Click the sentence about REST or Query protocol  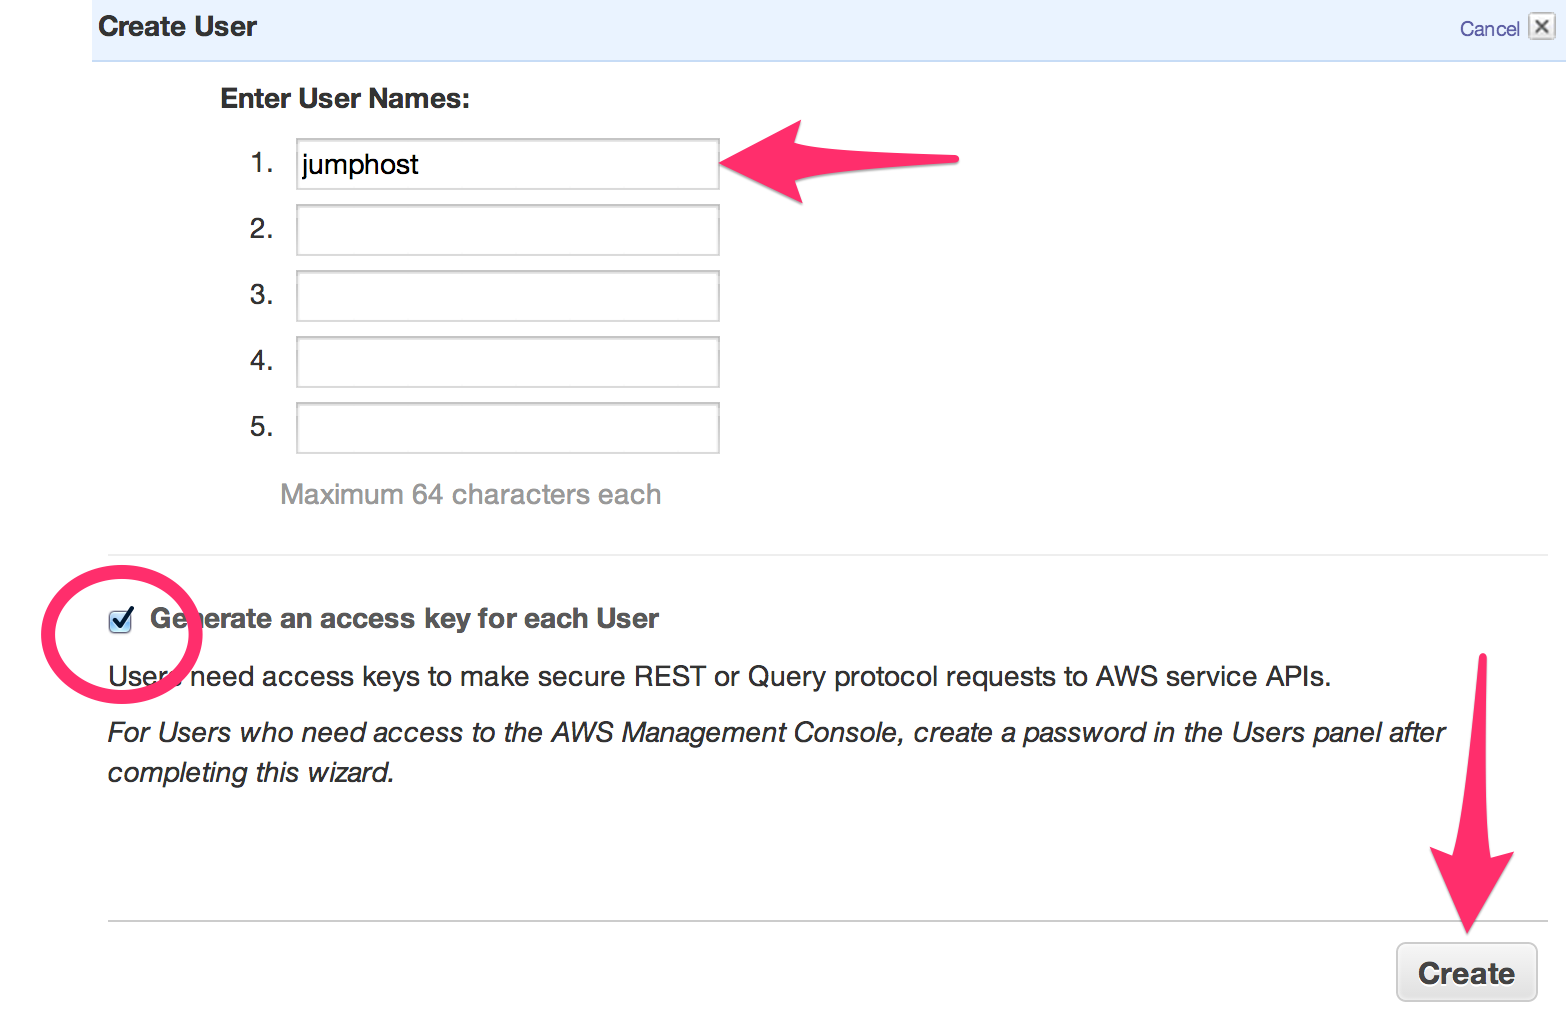719,677
